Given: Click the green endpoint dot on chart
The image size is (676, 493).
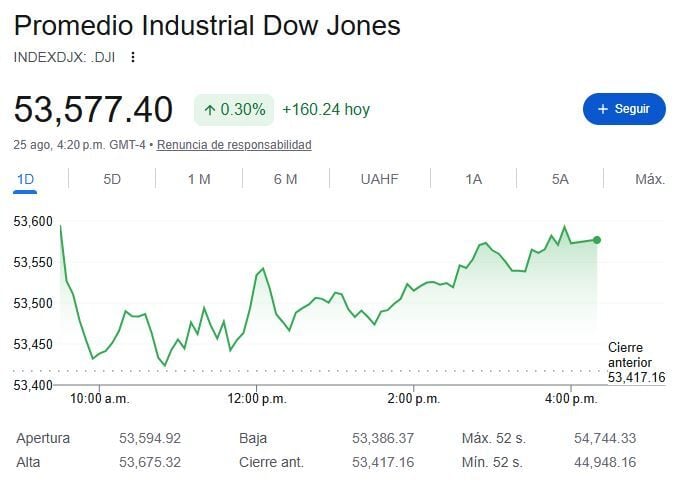Looking at the screenshot, I should pyautogui.click(x=597, y=240).
